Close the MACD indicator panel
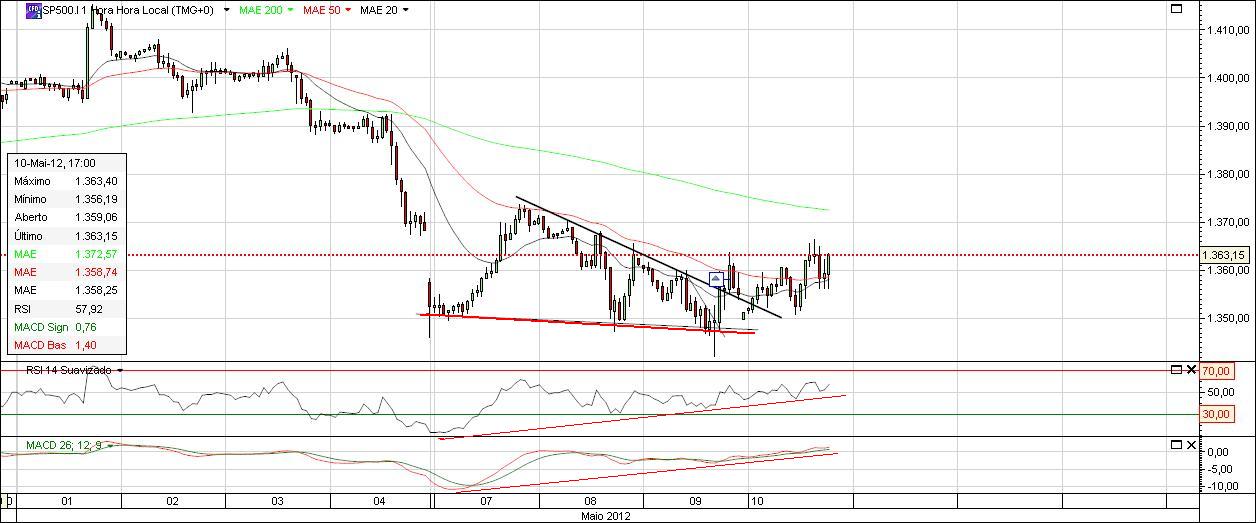 [x=1190, y=445]
